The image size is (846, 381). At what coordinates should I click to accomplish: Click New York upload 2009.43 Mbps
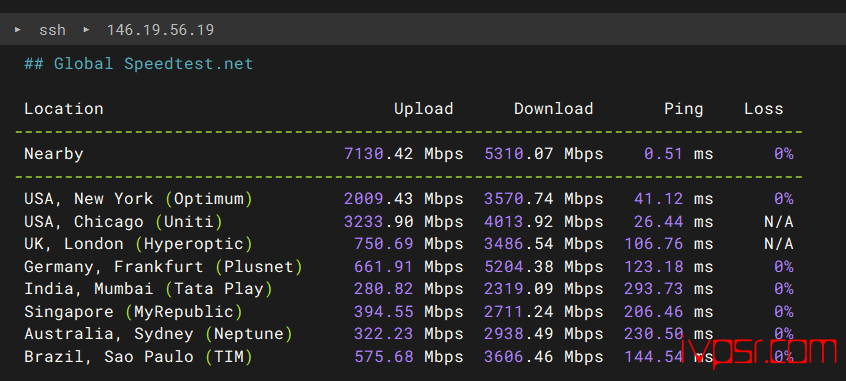(404, 199)
